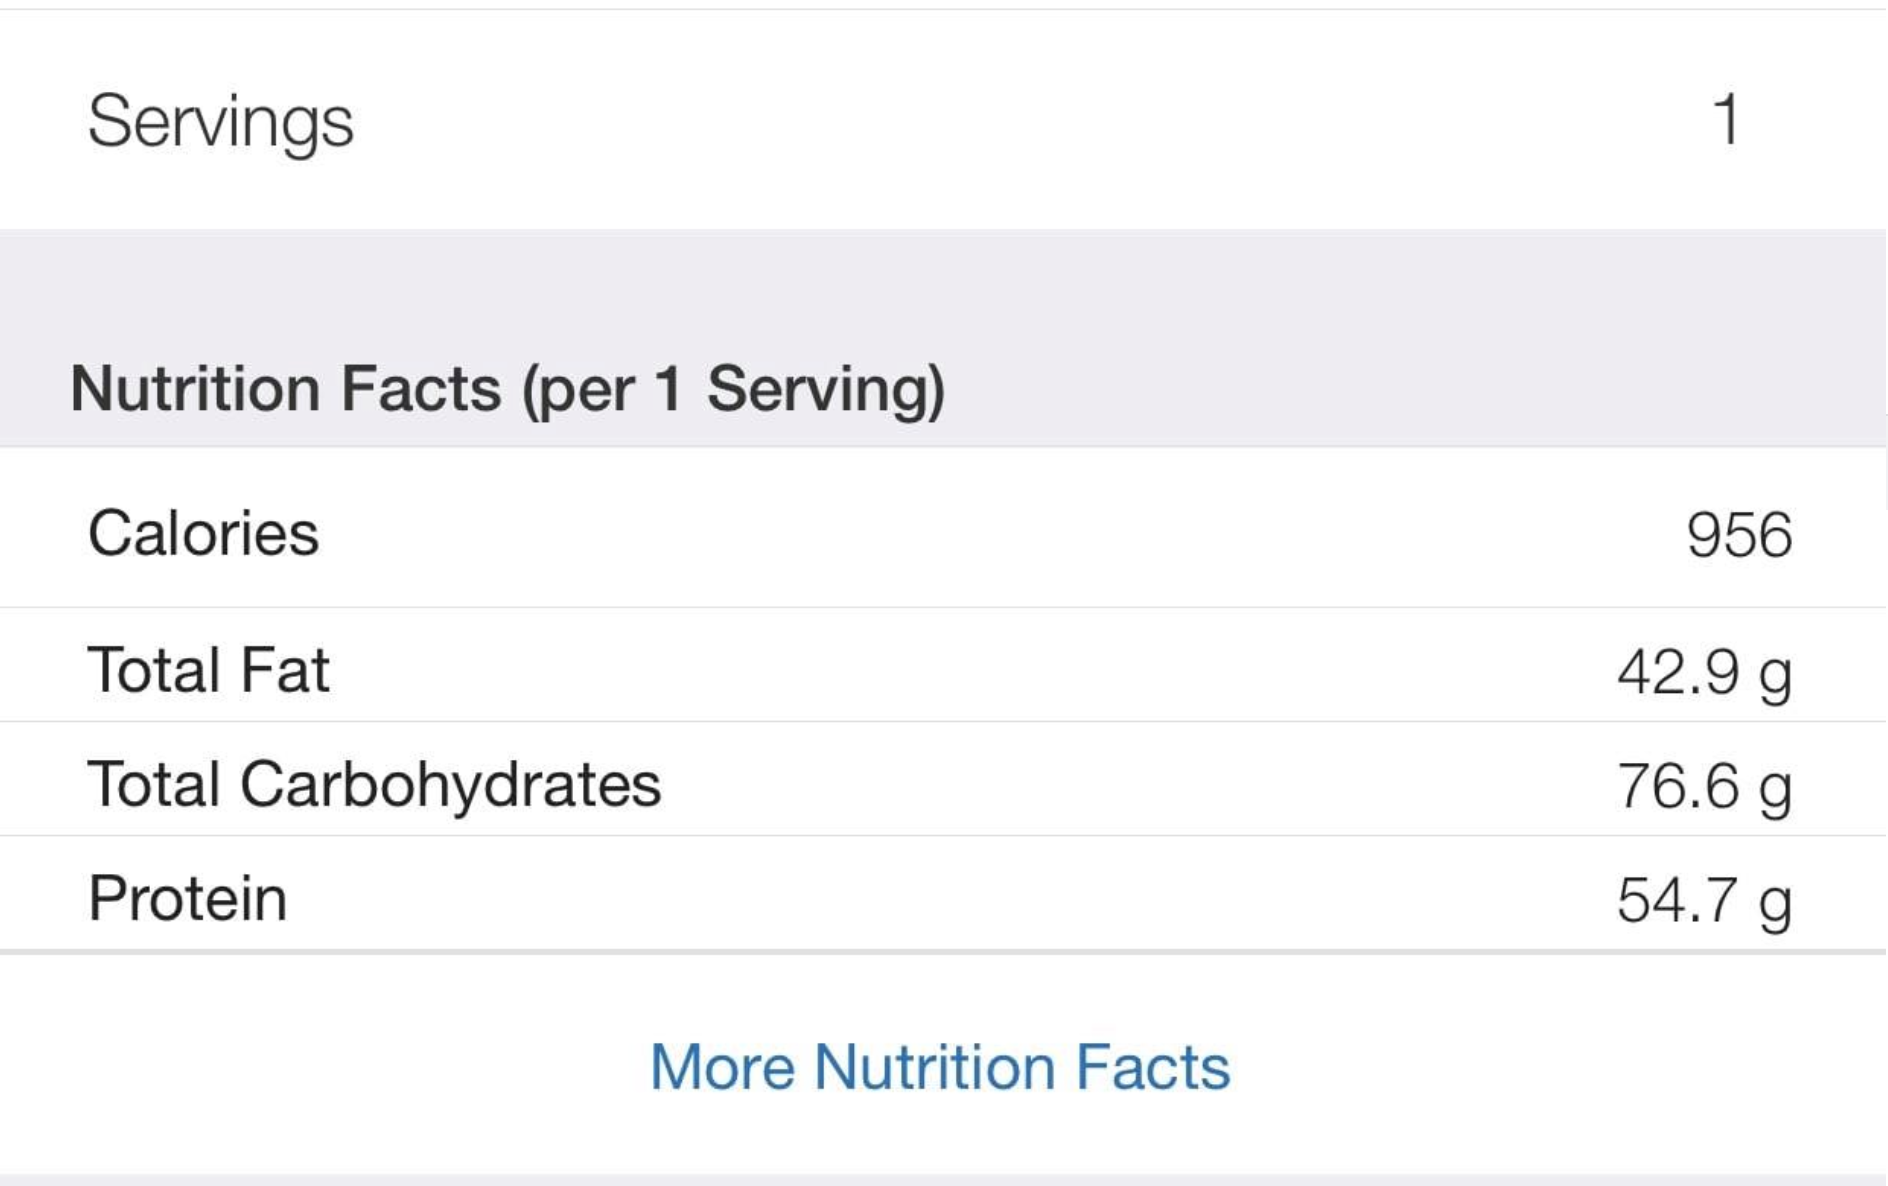This screenshot has width=1888, height=1186.
Task: Edit the Servings value of 1
Action: point(1727,120)
